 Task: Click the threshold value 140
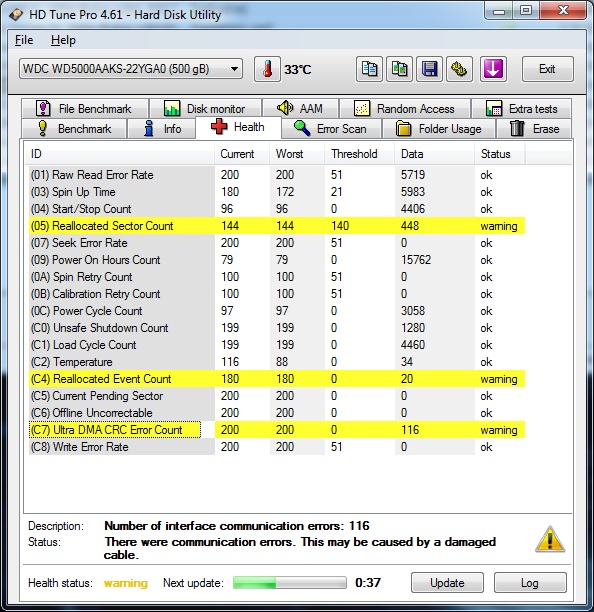[x=340, y=226]
